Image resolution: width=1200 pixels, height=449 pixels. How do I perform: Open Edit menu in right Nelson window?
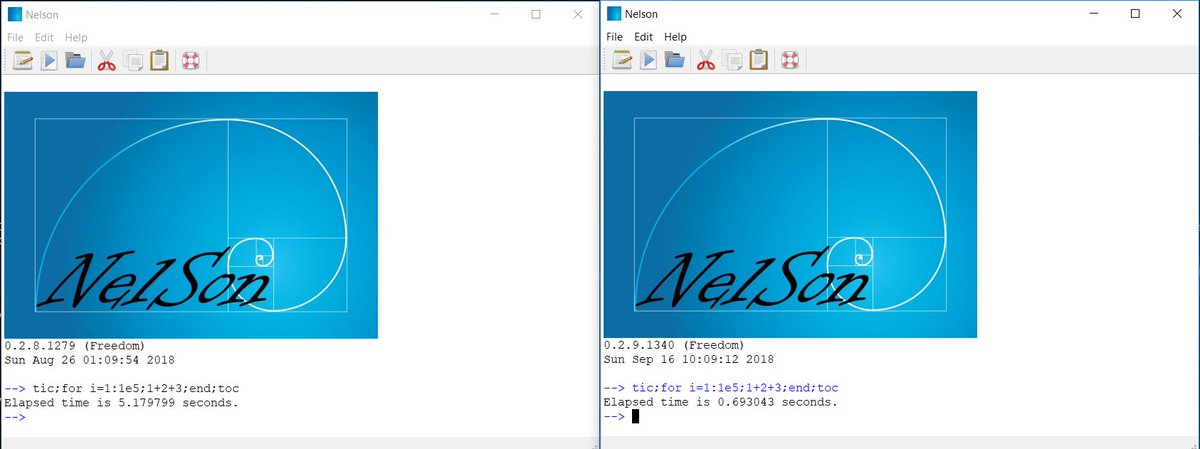643,37
